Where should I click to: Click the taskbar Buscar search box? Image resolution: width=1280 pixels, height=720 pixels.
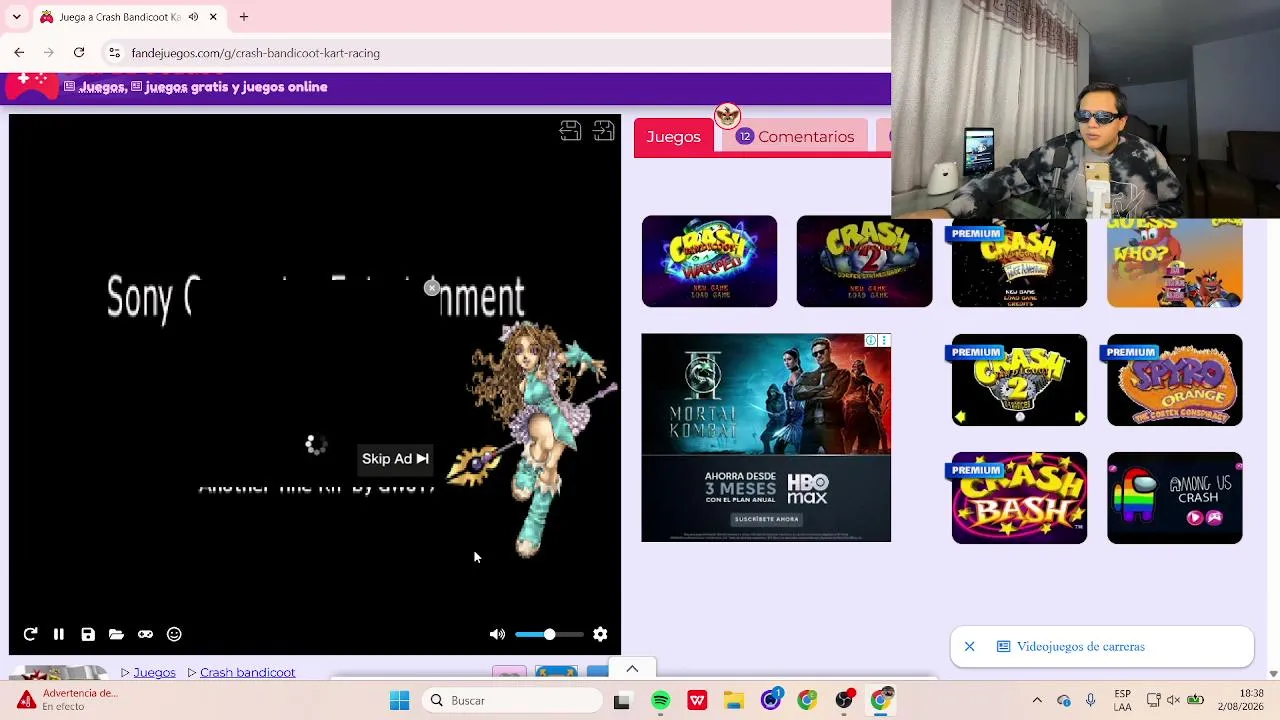click(513, 701)
